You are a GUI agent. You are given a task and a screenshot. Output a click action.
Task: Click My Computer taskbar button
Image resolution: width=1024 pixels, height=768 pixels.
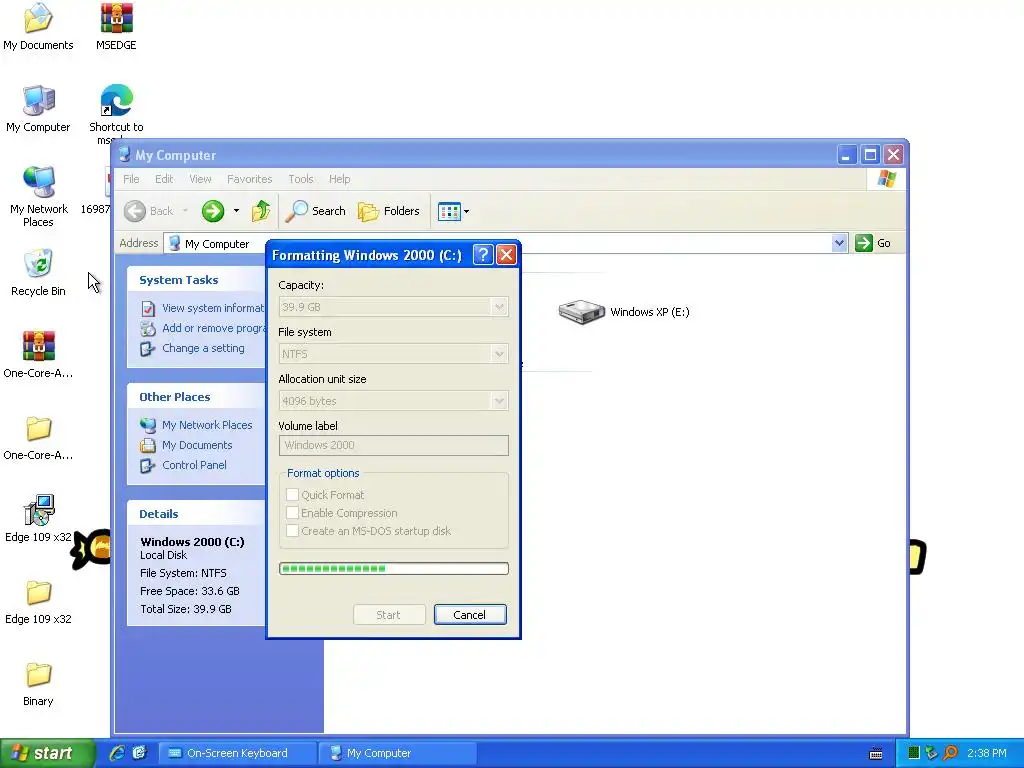click(397, 753)
